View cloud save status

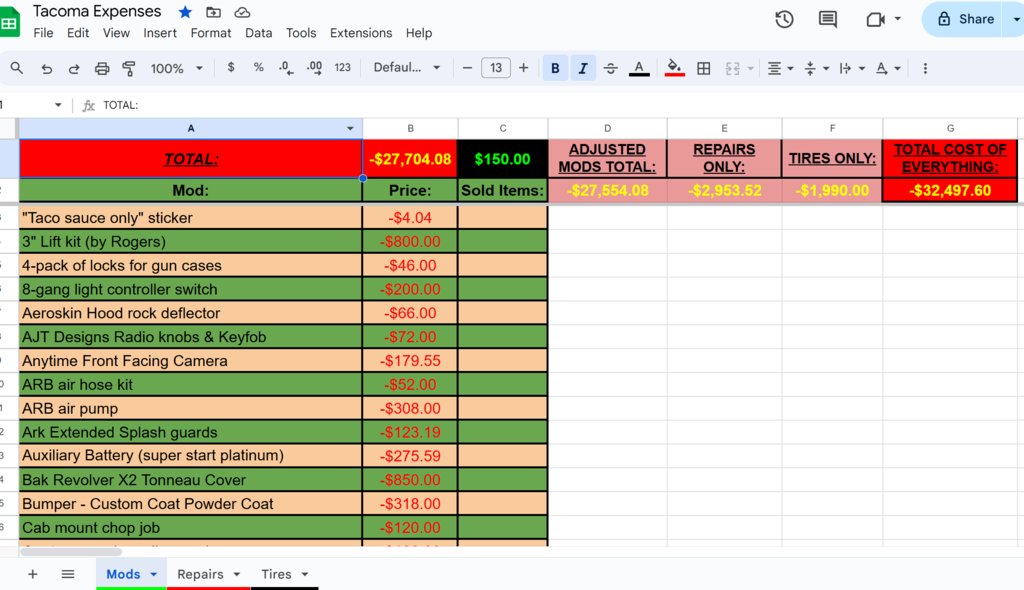242,12
